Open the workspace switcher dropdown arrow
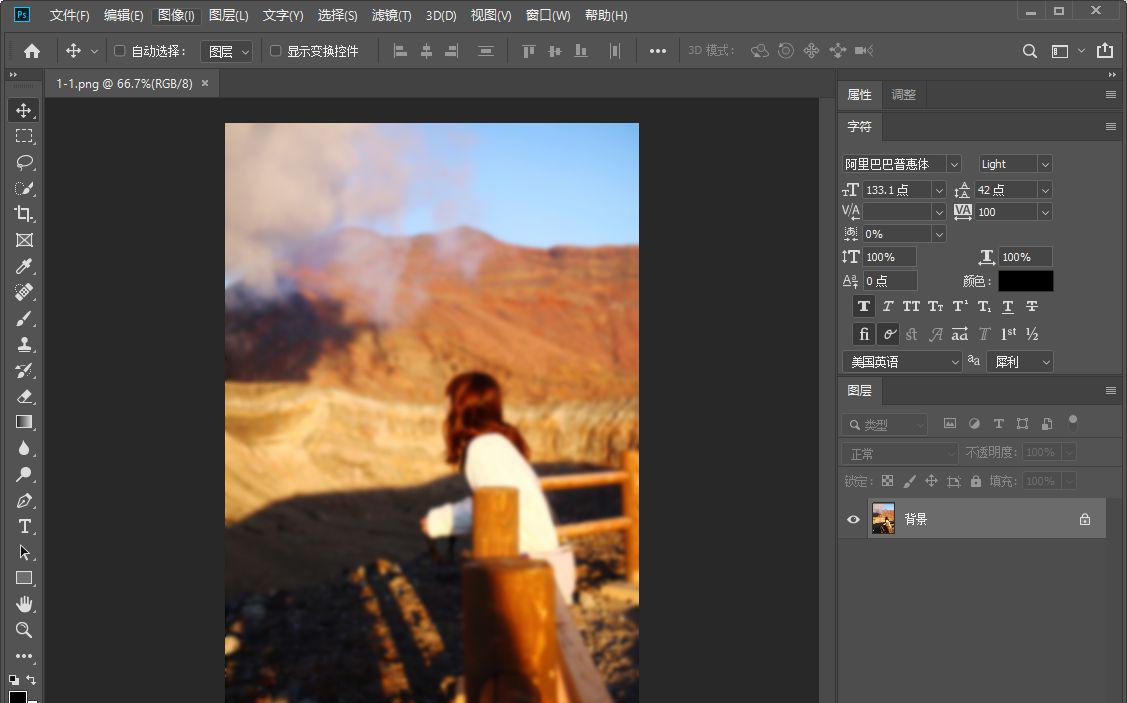This screenshot has width=1127, height=703. coord(1081,51)
